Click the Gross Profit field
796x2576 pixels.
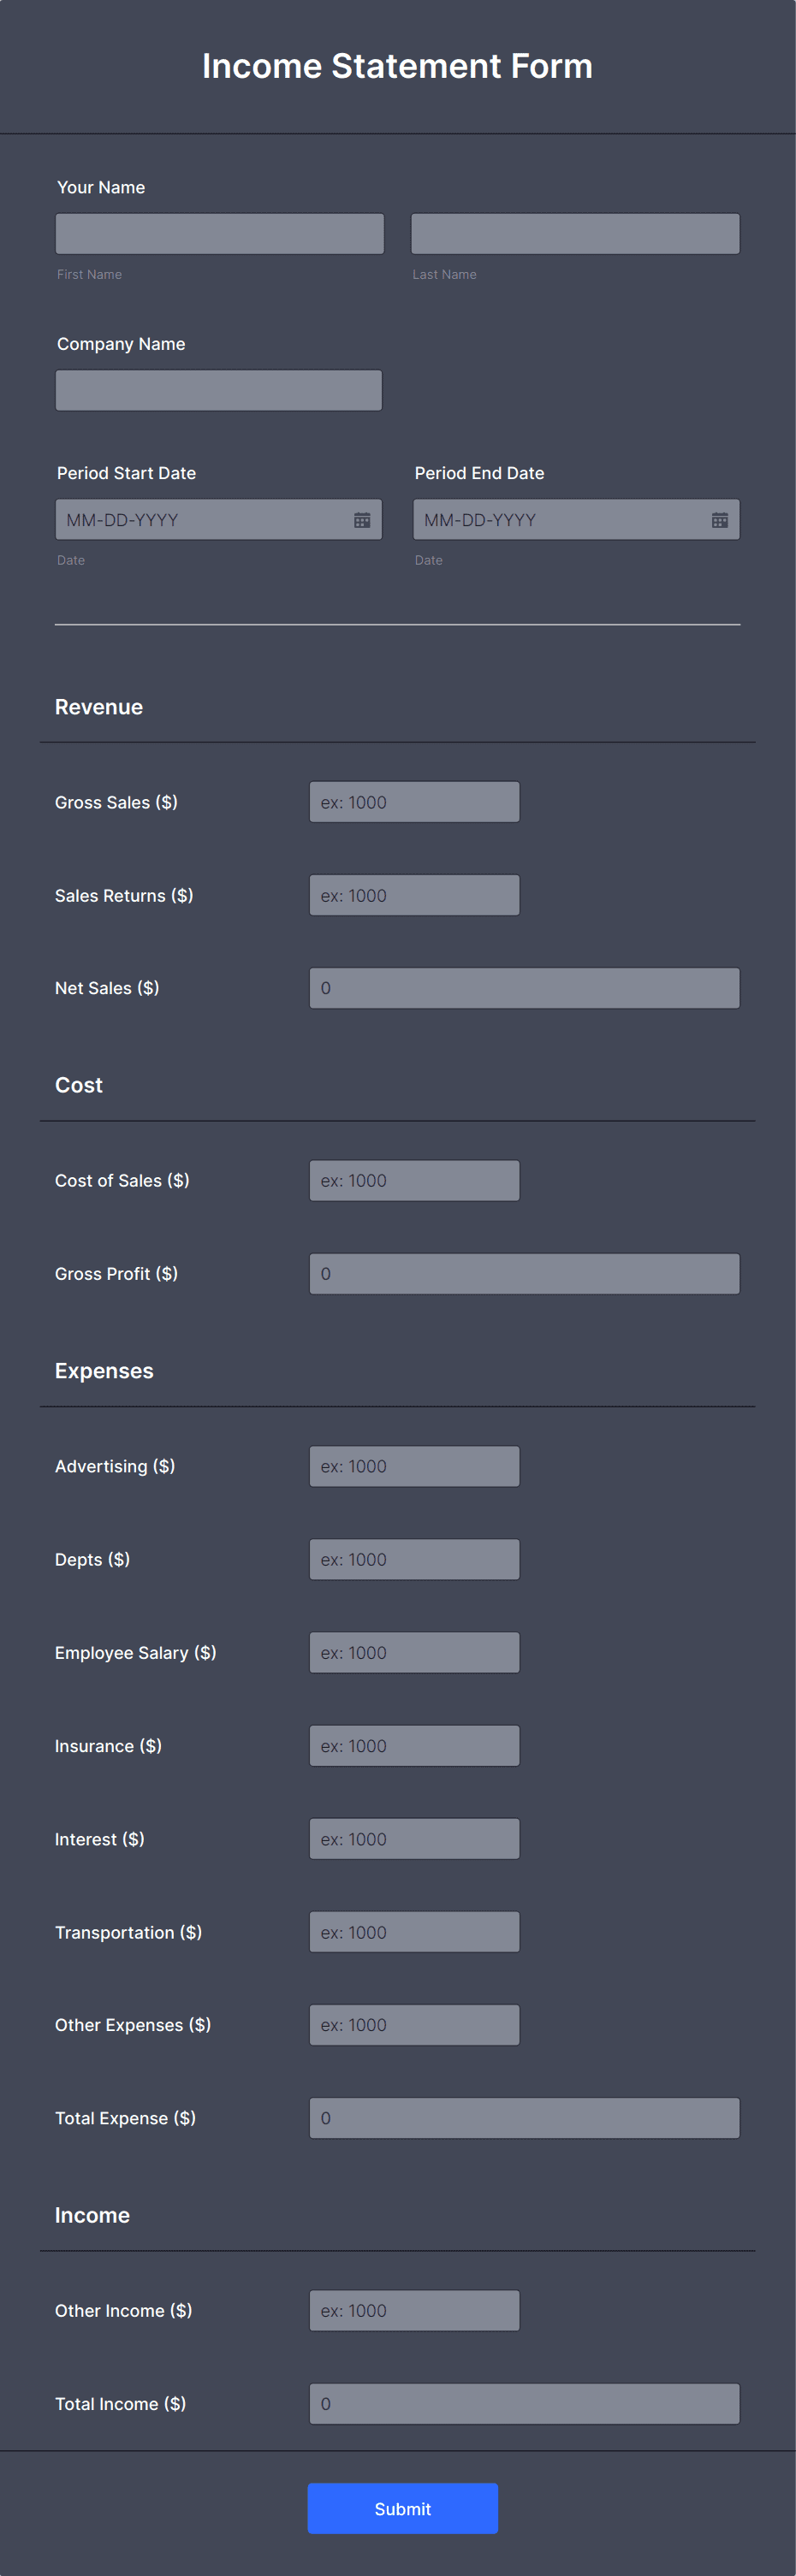click(x=524, y=1273)
